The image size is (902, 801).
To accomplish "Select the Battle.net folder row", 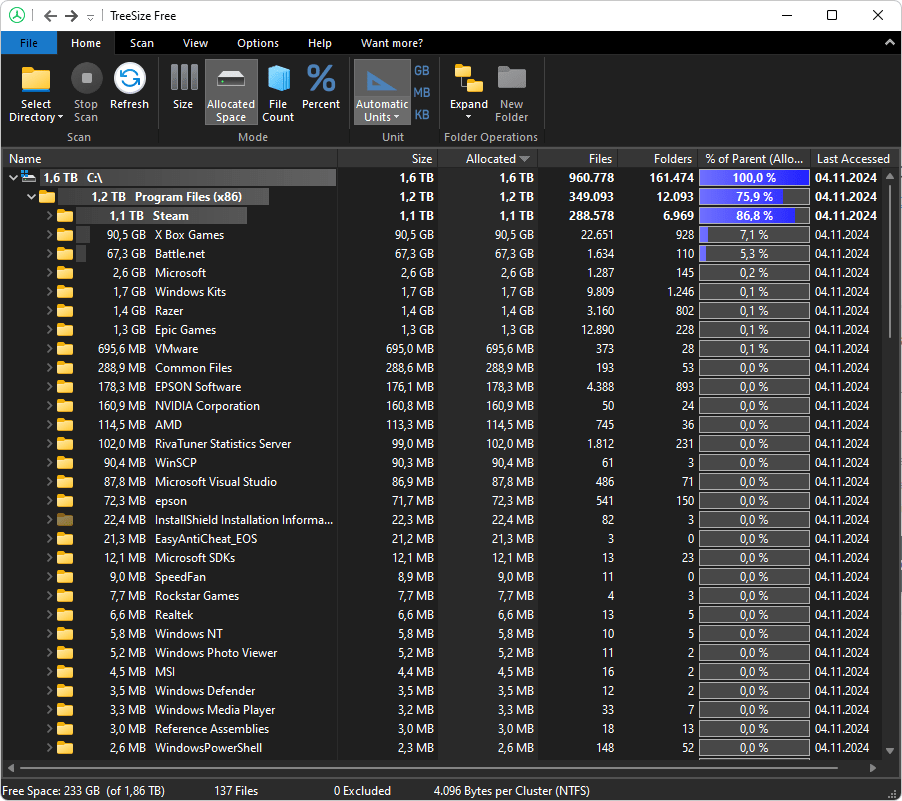I will [x=180, y=254].
